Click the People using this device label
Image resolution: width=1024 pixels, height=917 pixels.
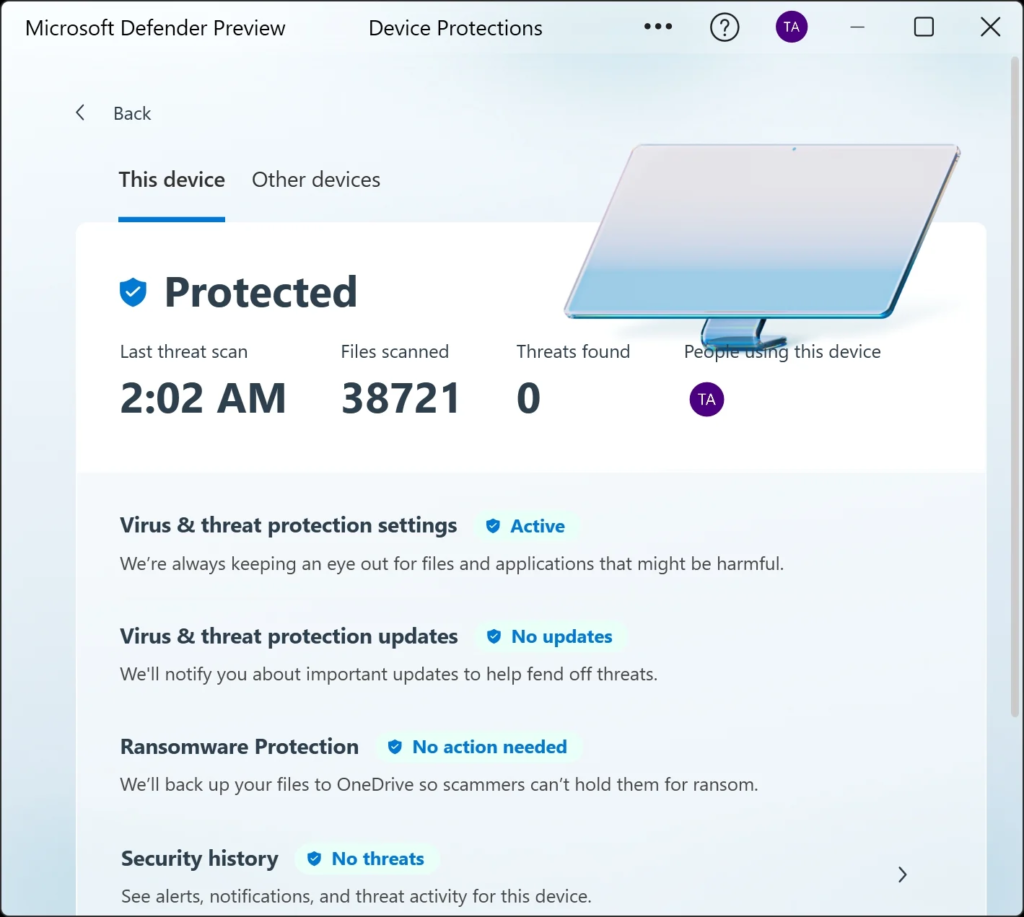pyautogui.click(x=782, y=351)
